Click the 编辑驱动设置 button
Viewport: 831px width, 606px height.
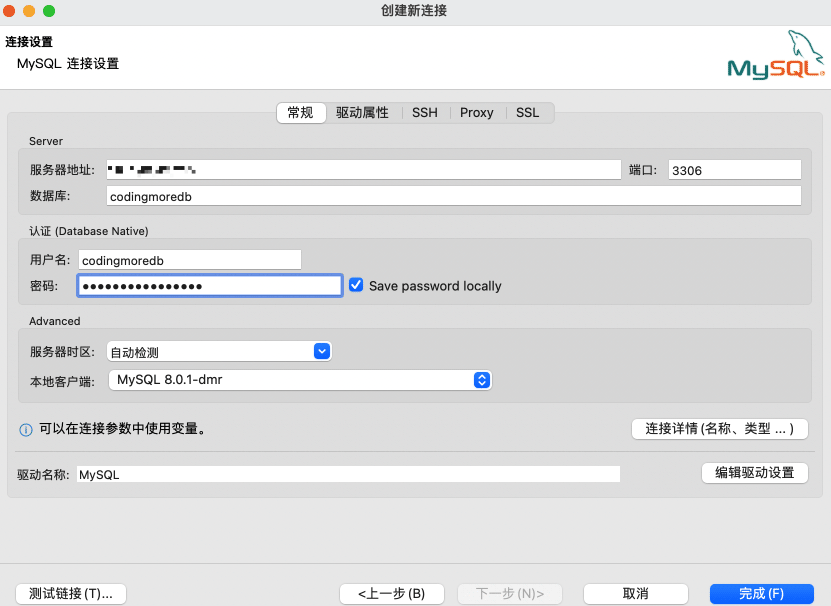(x=755, y=472)
